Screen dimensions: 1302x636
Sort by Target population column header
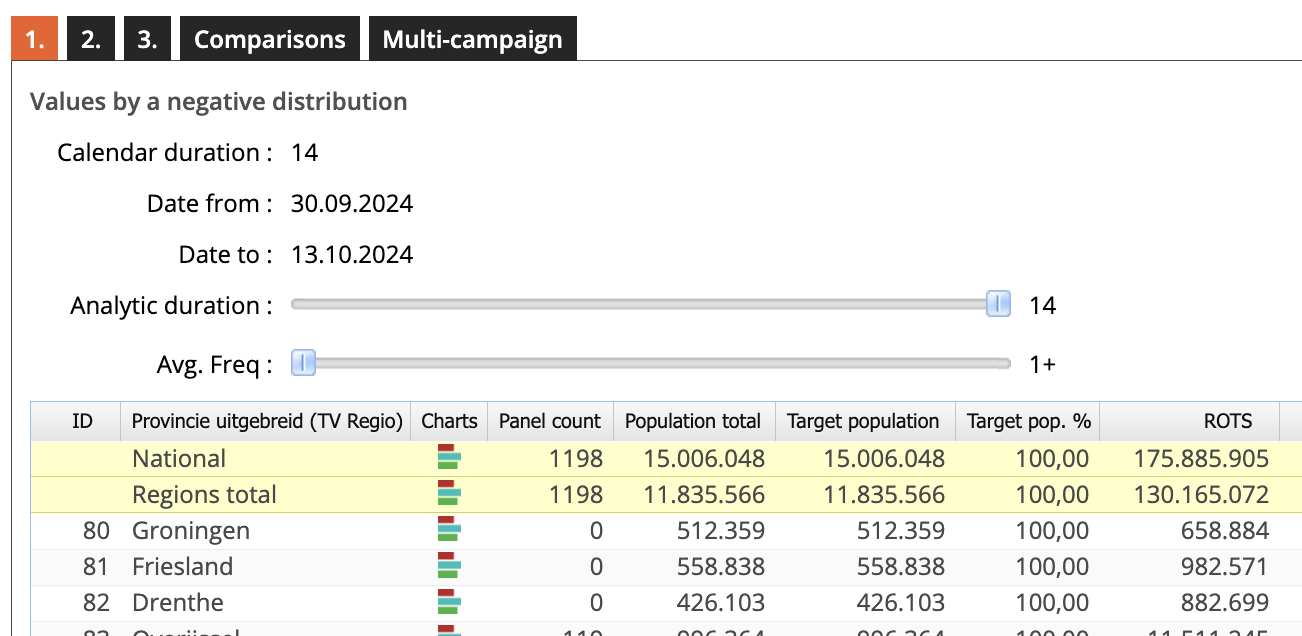pyautogui.click(x=863, y=421)
